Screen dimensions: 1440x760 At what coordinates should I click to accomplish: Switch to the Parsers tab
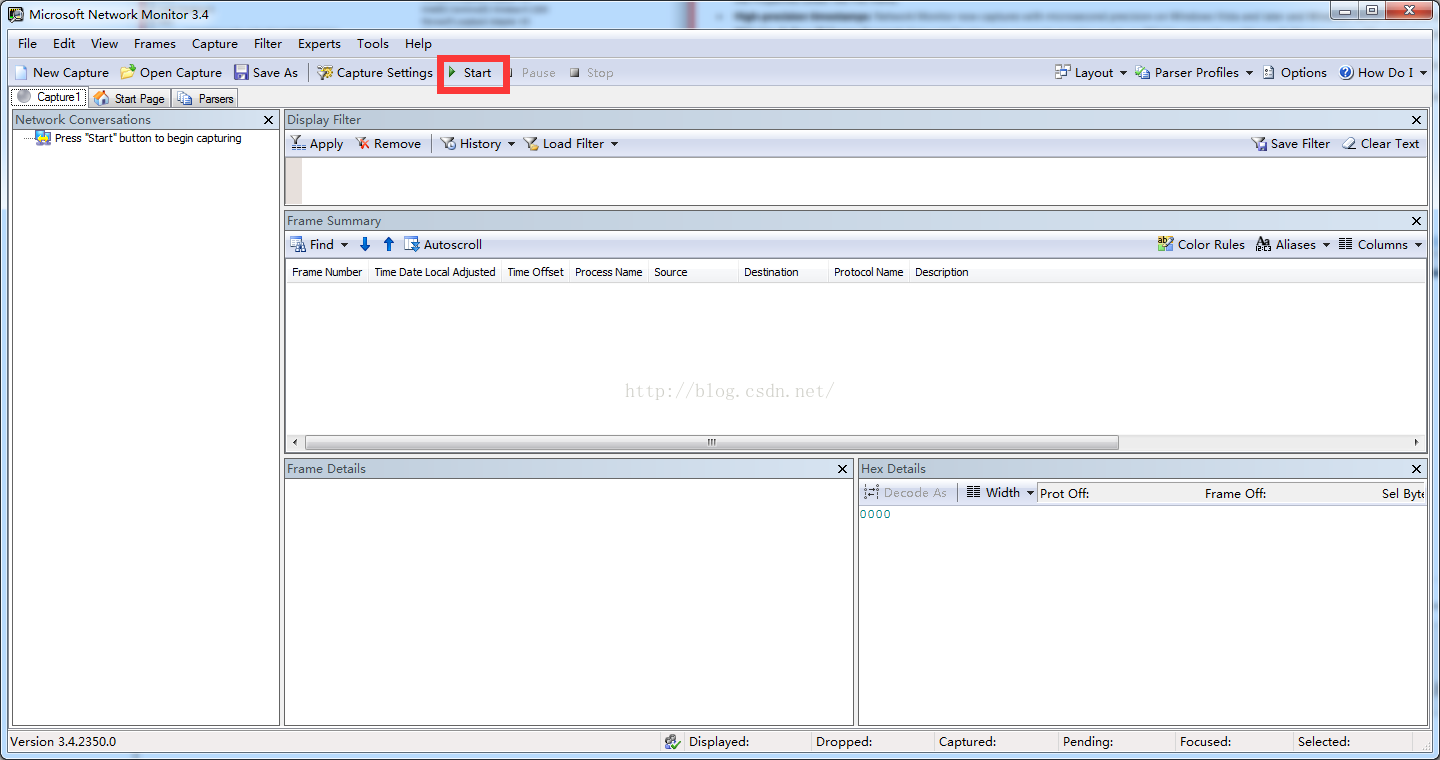205,98
